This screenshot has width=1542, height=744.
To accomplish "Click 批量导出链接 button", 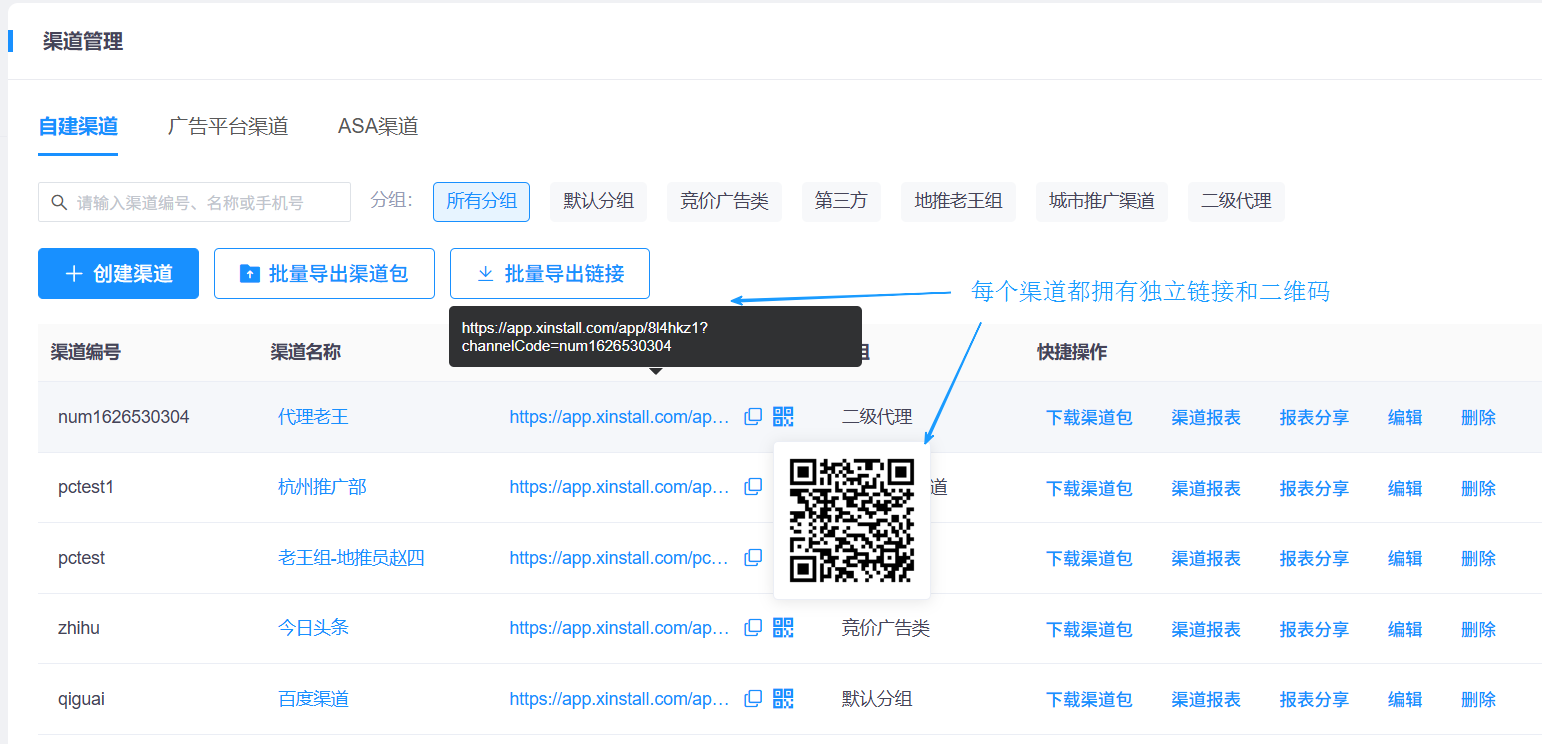I will pyautogui.click(x=550, y=273).
